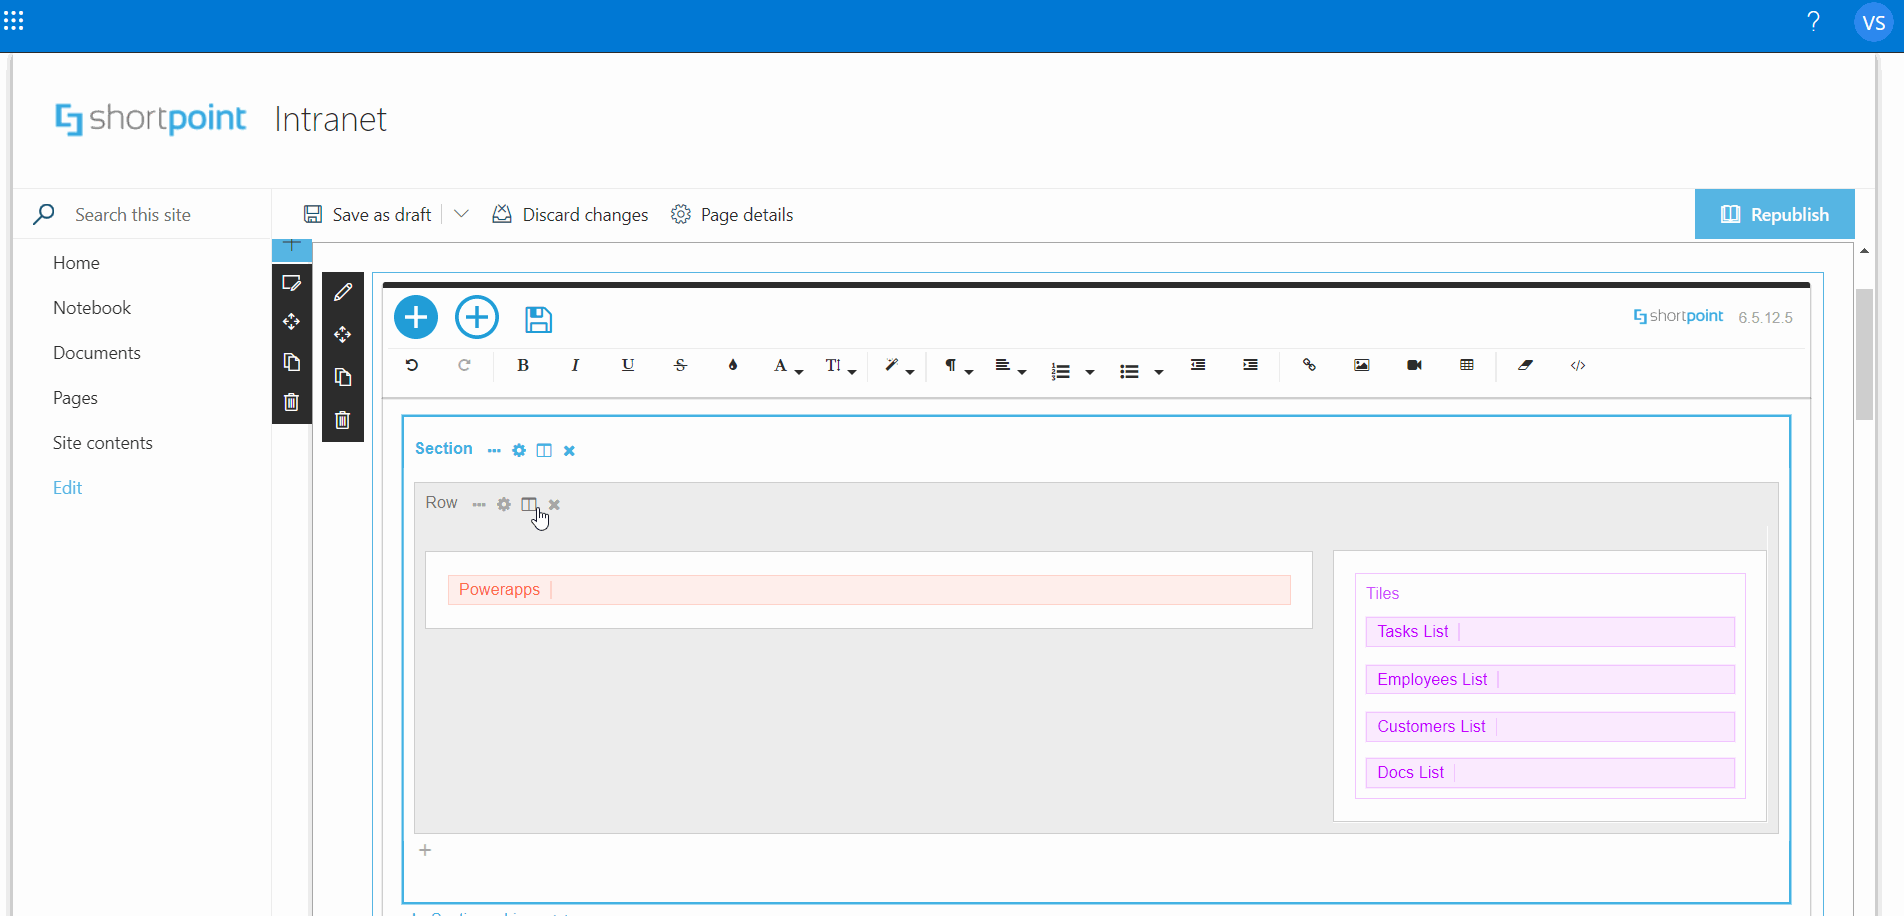Toggle bold formatting

tap(522, 366)
